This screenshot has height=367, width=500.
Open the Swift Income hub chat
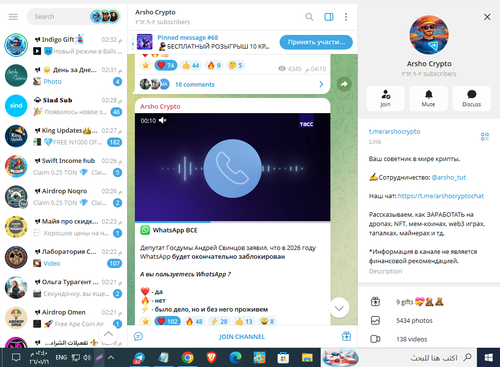point(63,166)
